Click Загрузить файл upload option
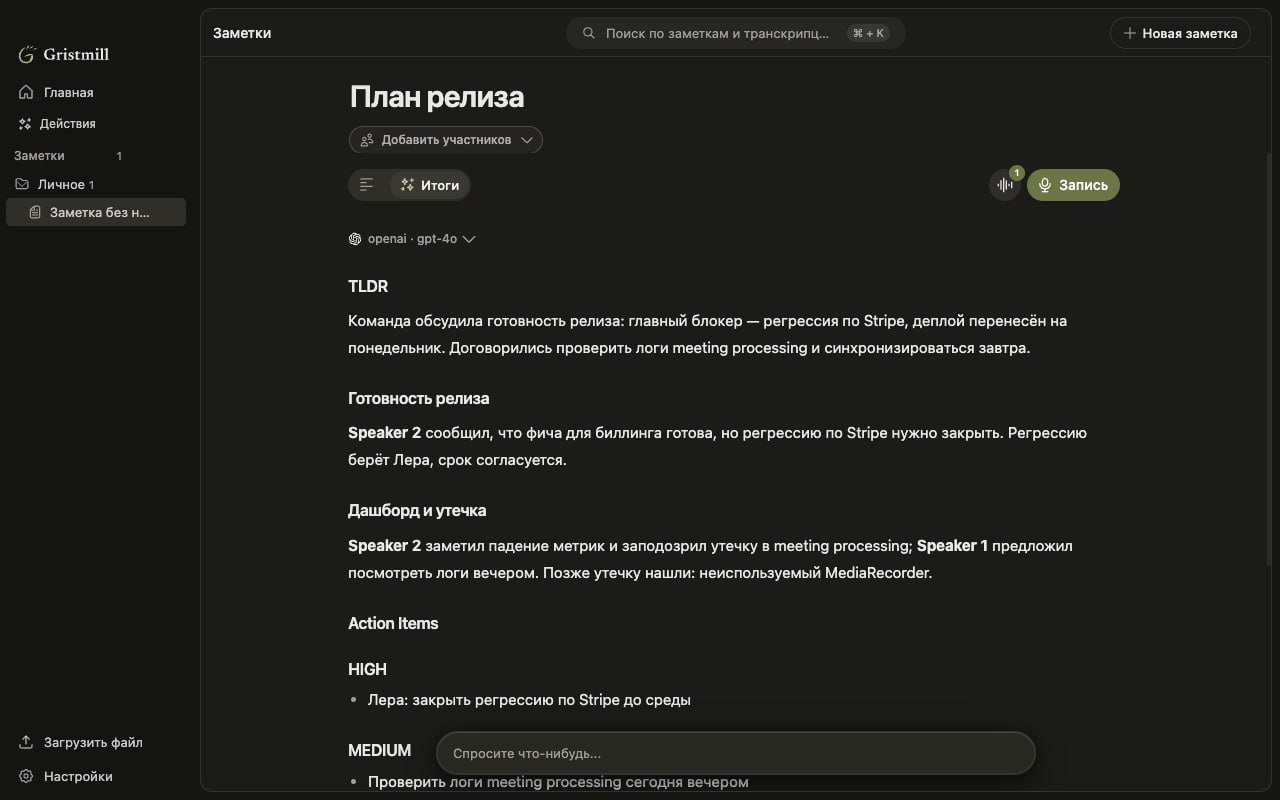The width and height of the screenshot is (1280, 800). pos(81,743)
